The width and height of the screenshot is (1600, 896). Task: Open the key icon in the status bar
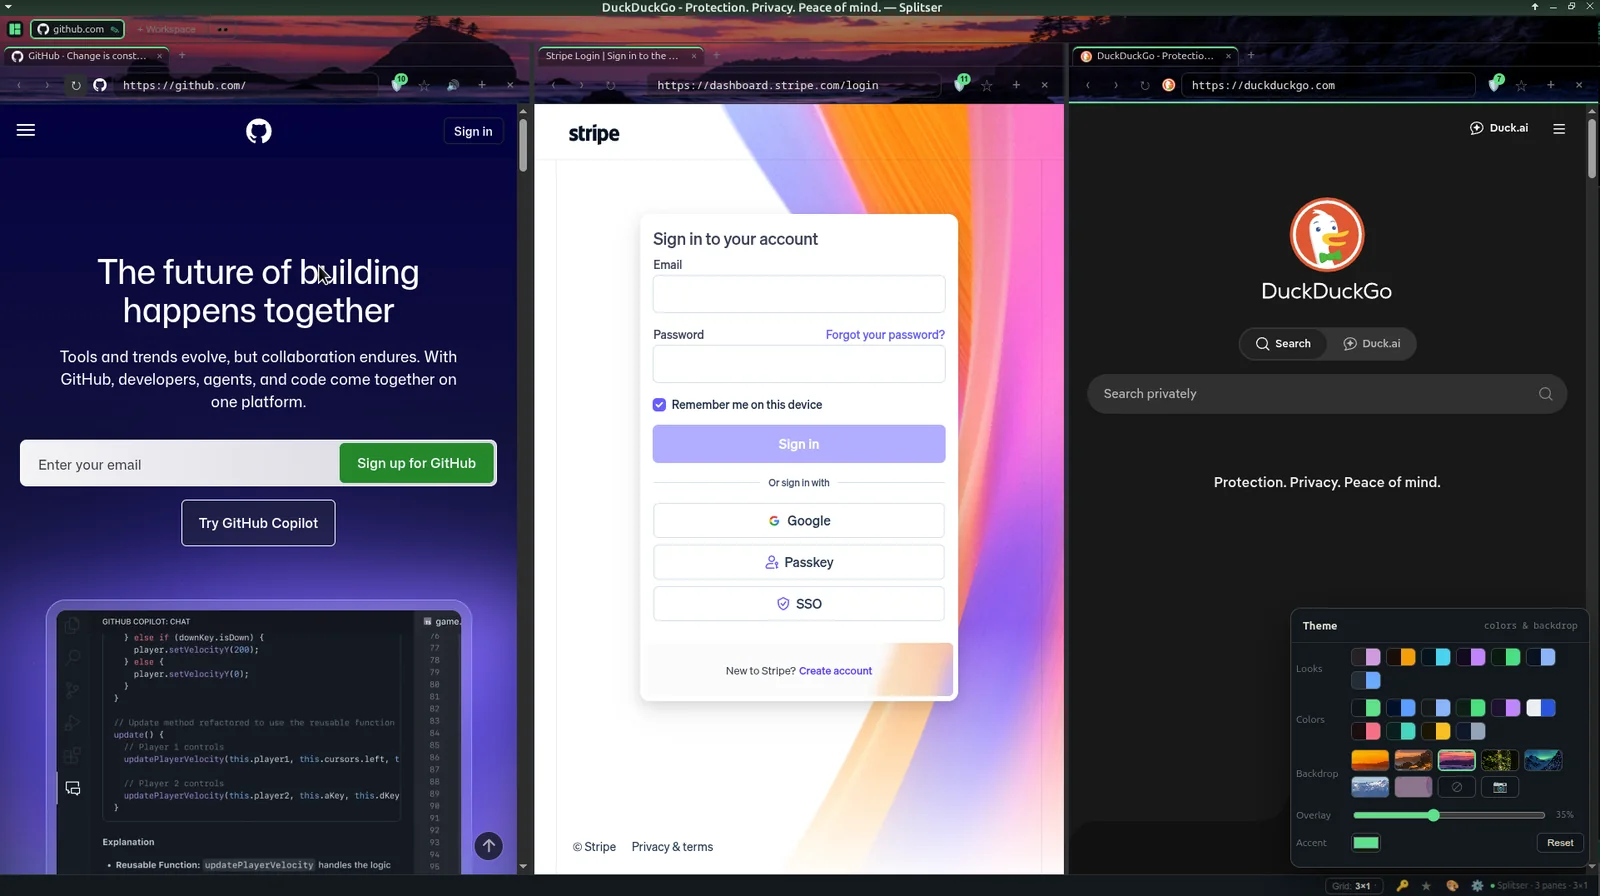pos(1402,885)
